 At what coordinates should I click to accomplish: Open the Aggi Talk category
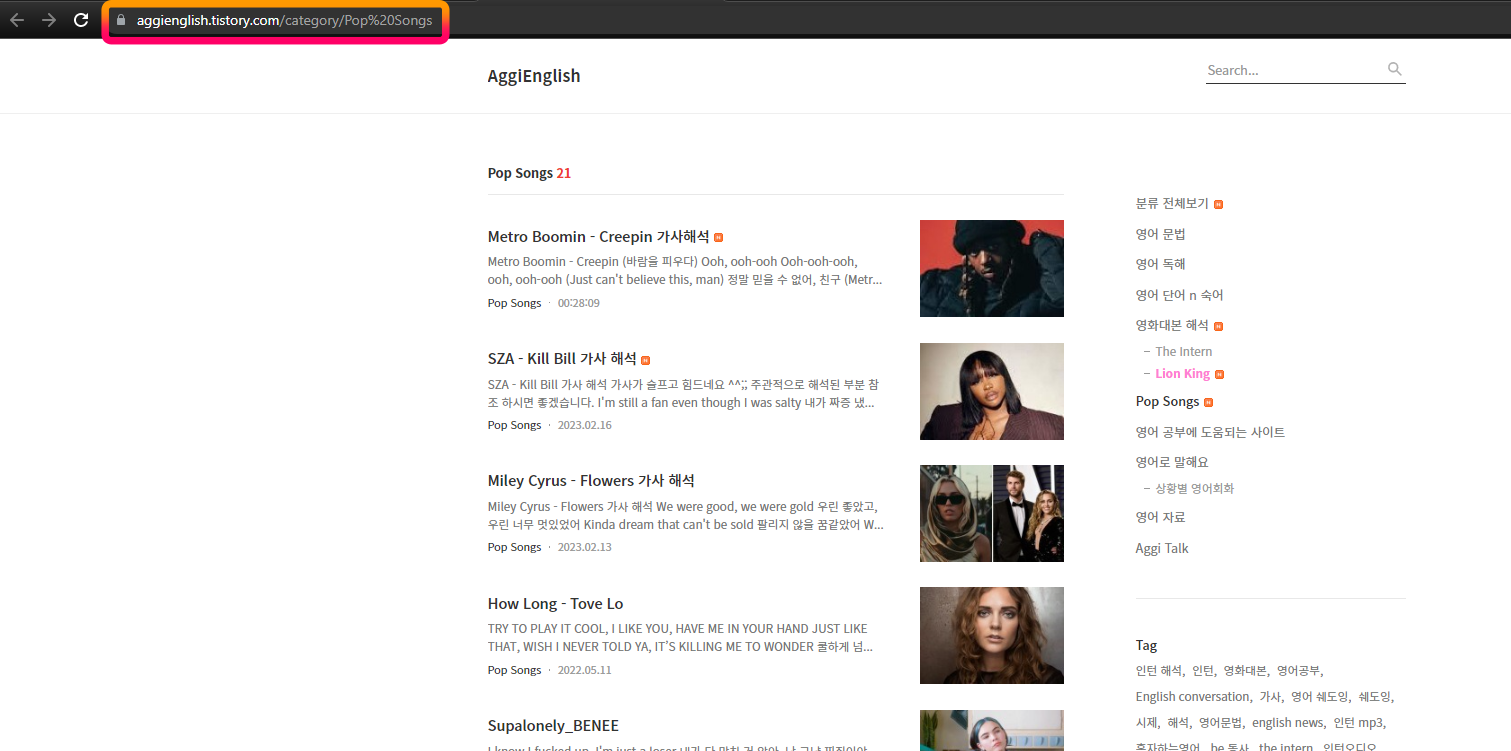click(x=1162, y=548)
